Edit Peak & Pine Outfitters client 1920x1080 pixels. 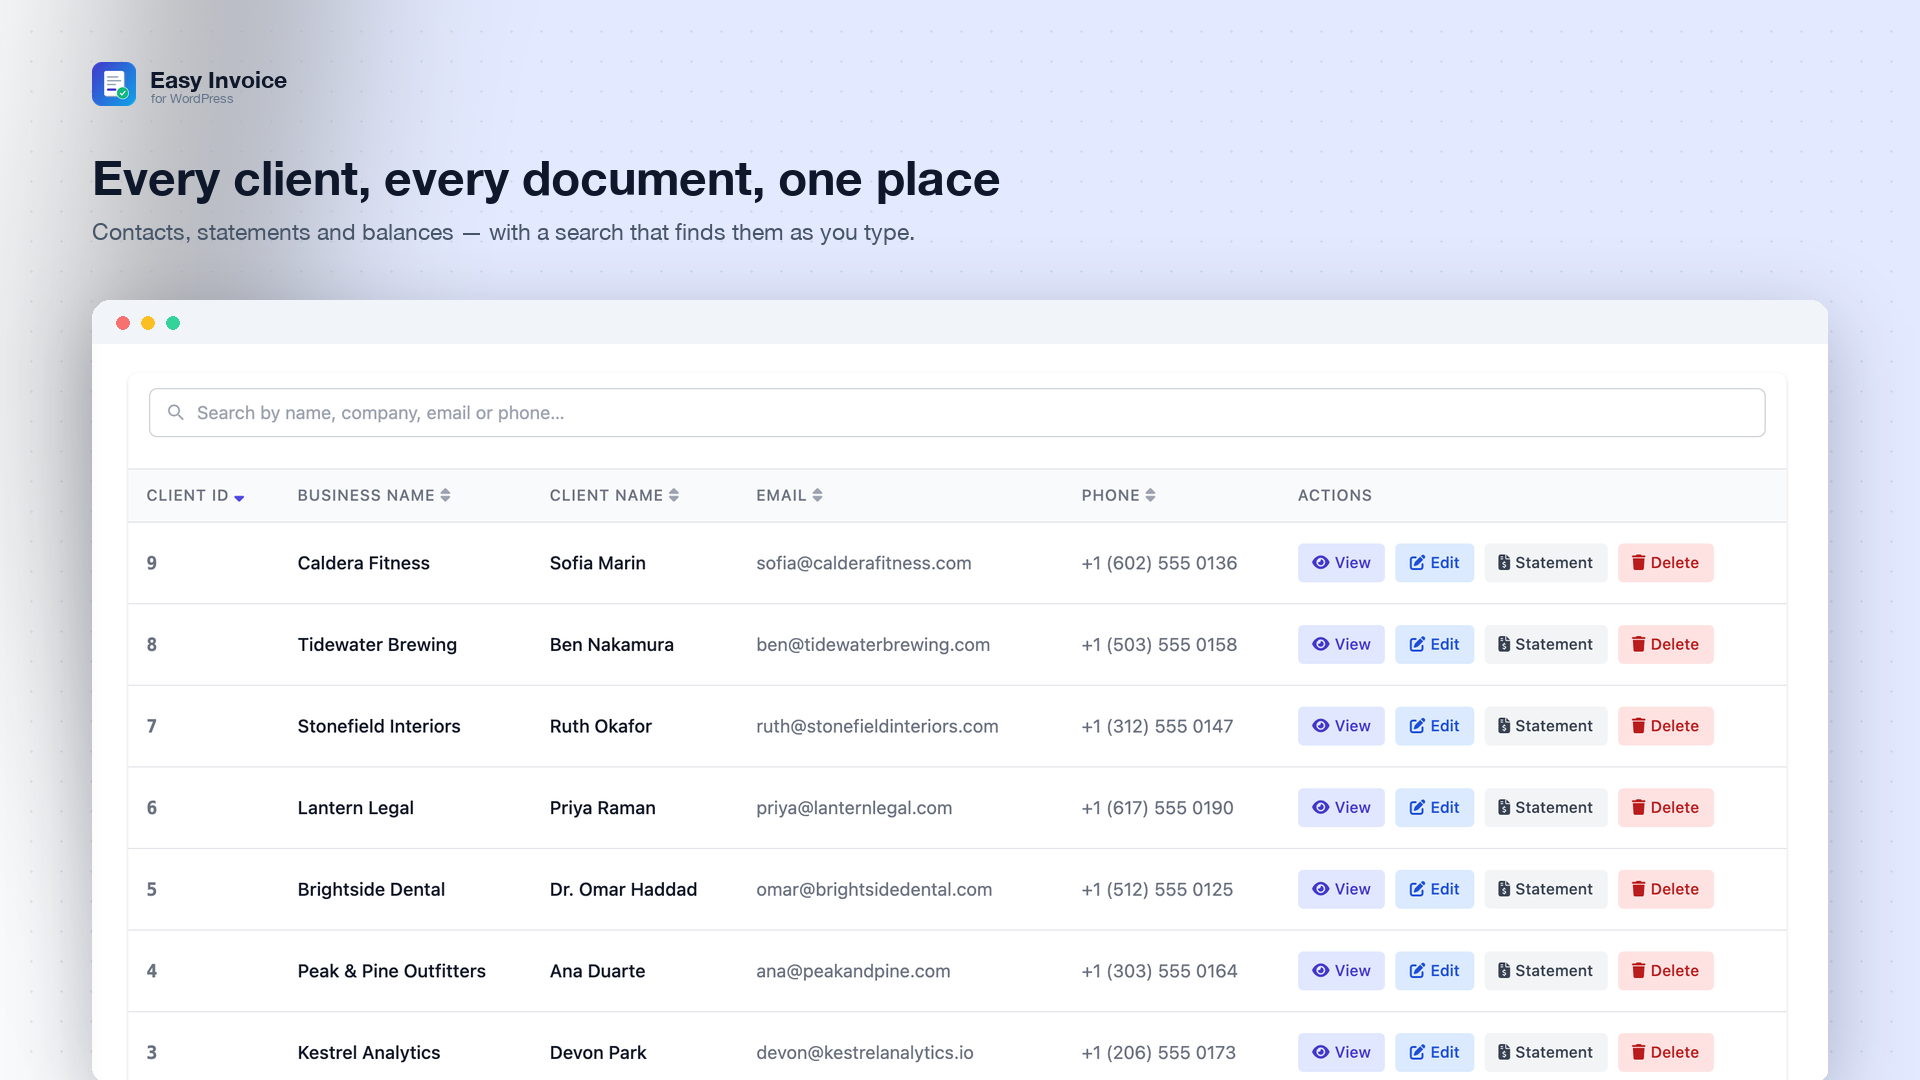[1434, 971]
